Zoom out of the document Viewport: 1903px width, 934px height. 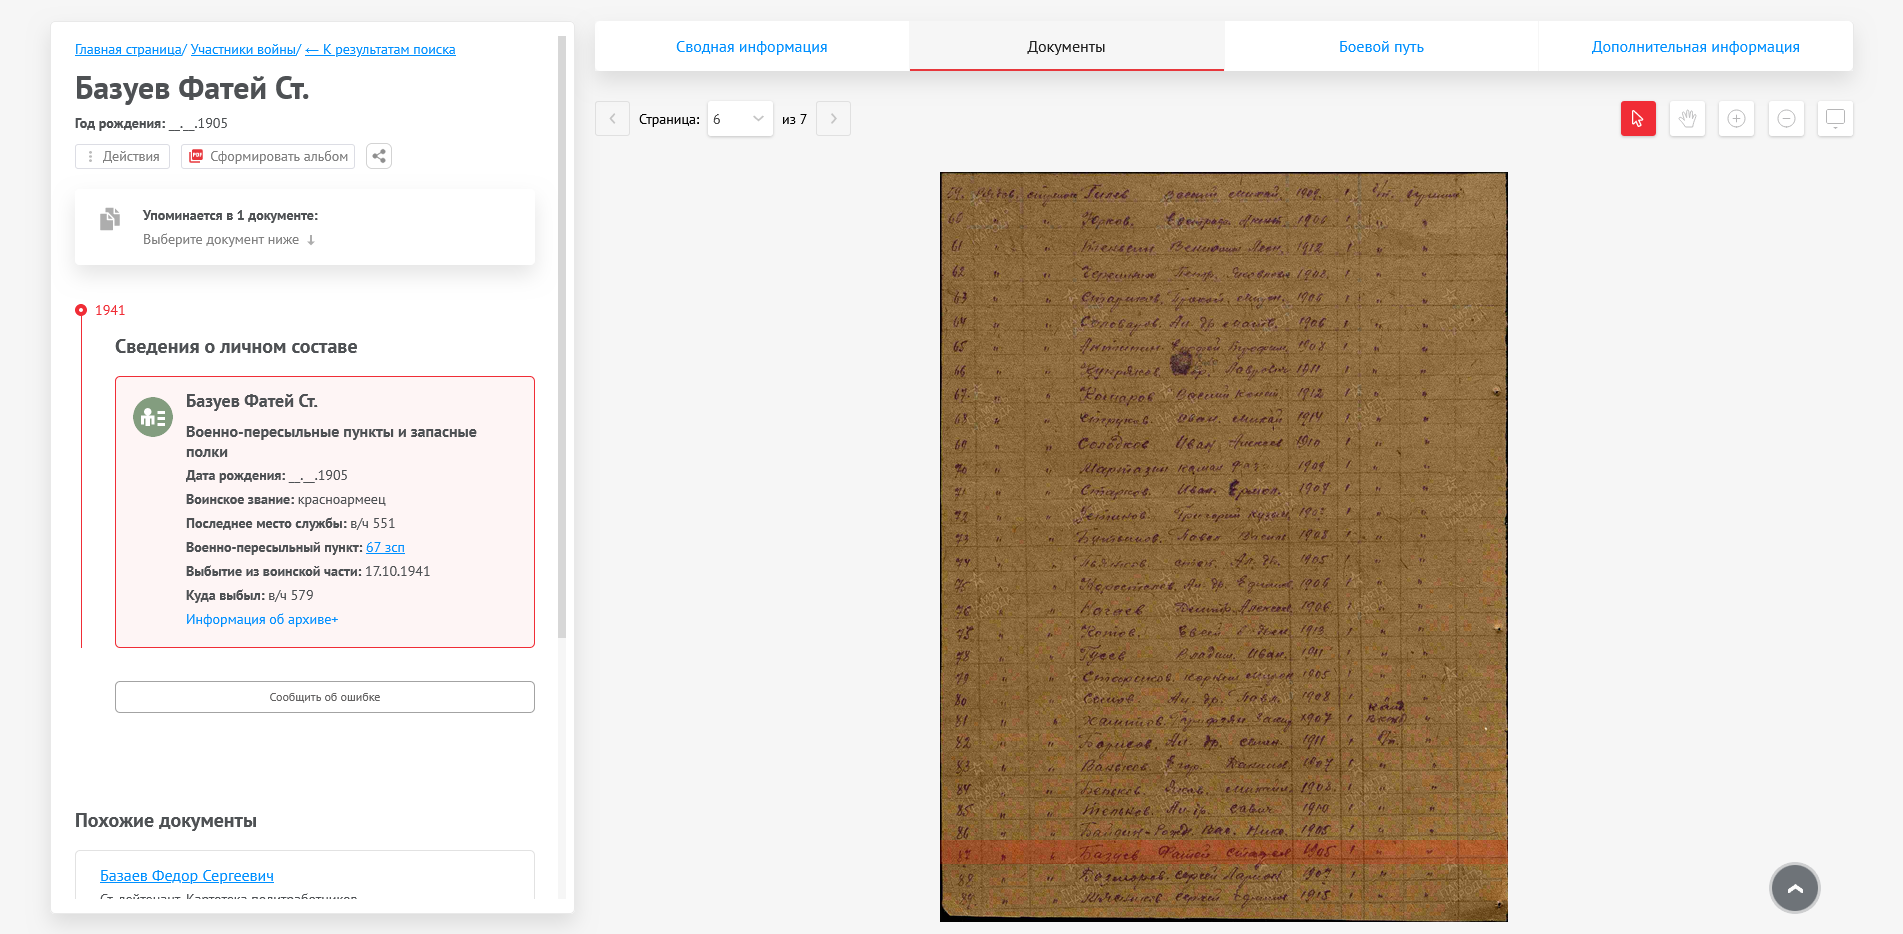[x=1786, y=119]
